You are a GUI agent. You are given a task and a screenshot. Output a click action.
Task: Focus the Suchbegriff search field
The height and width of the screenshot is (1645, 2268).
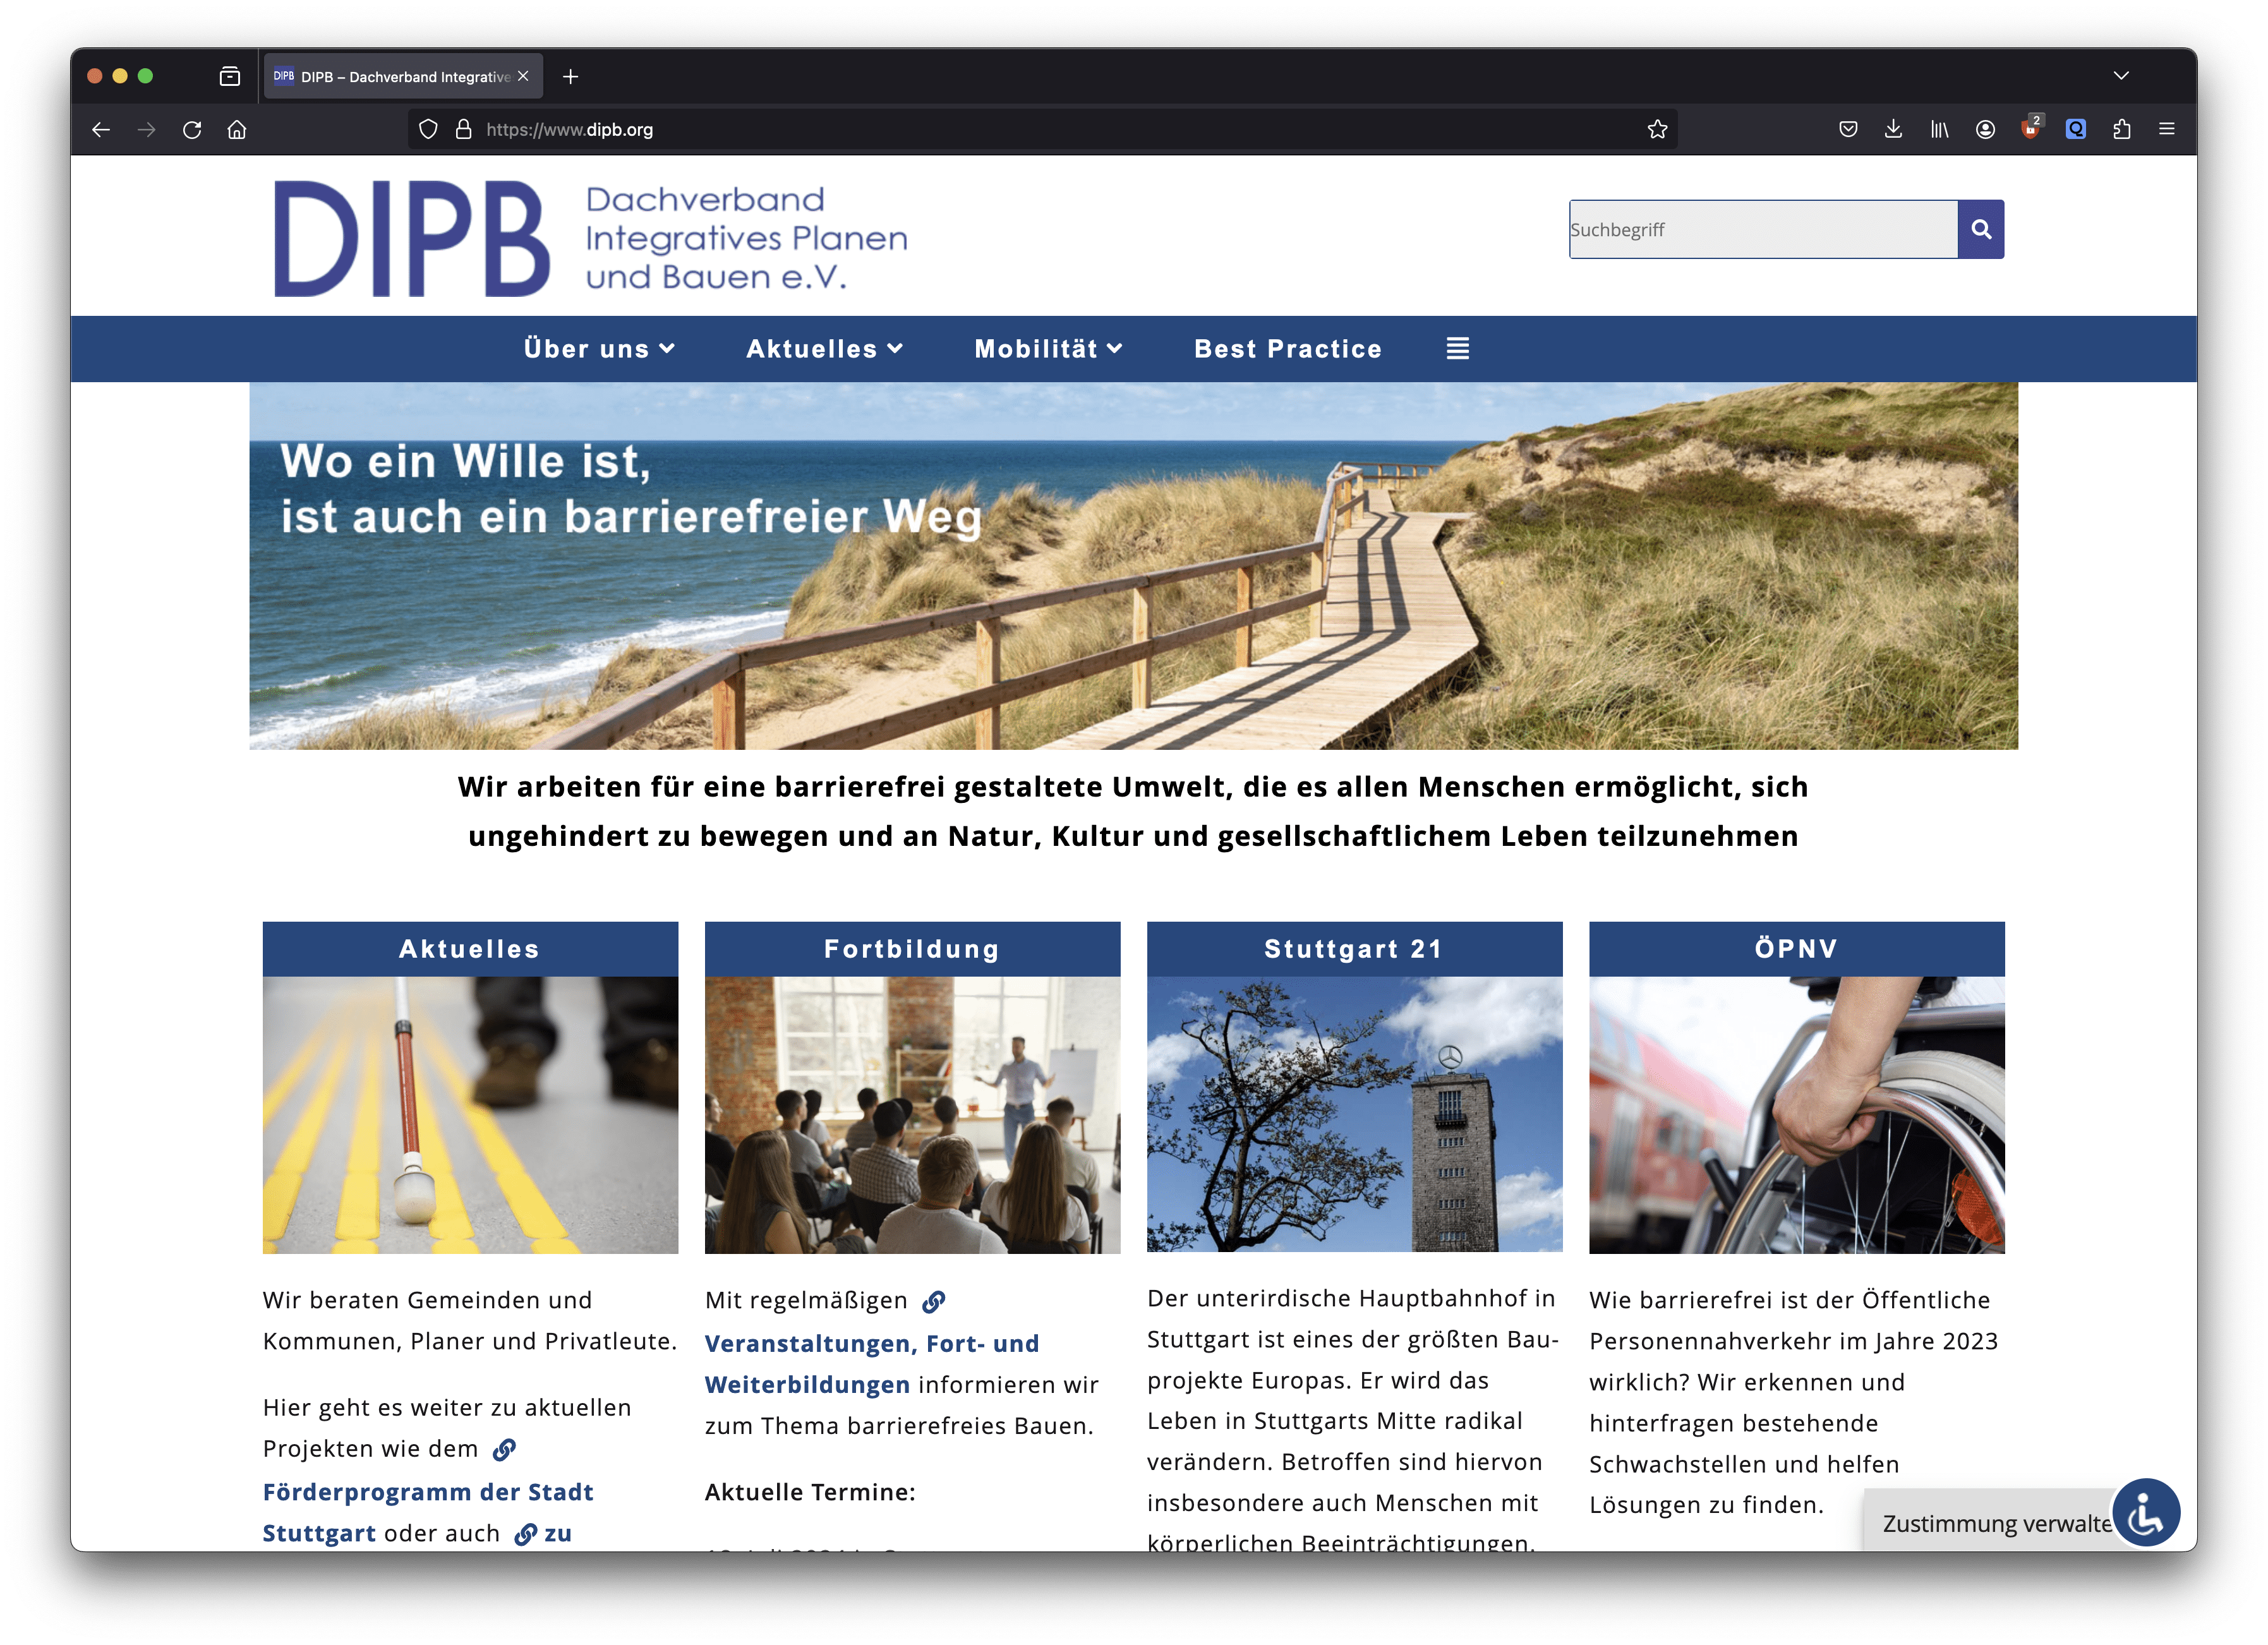[1763, 229]
